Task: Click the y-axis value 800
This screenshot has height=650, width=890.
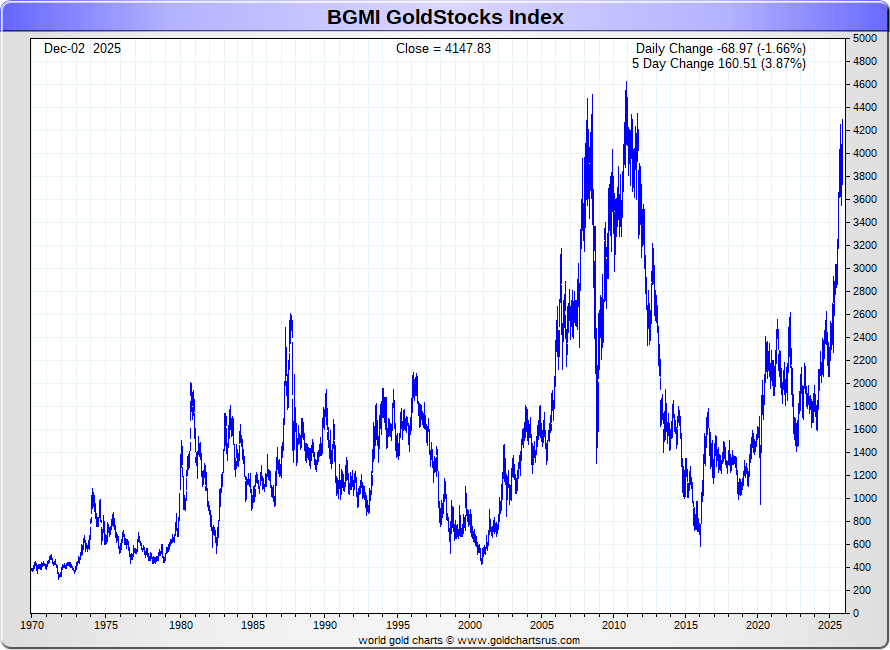Action: (x=862, y=521)
